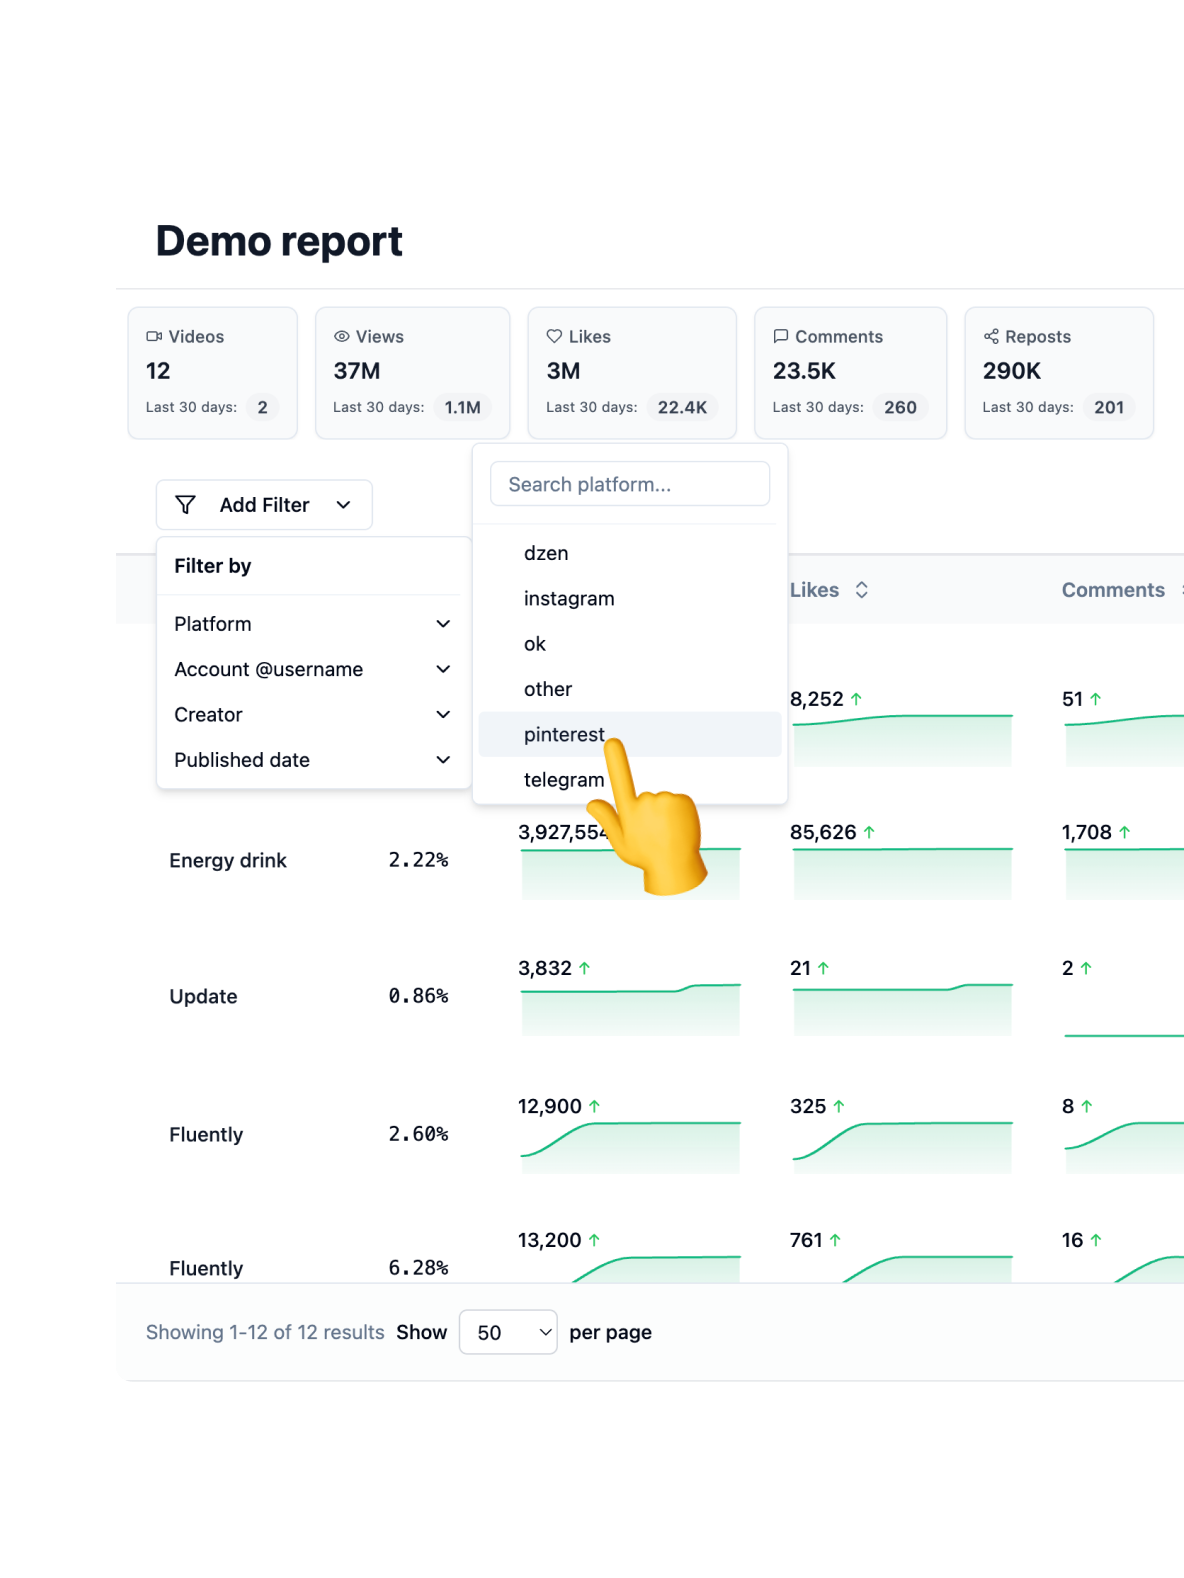Image resolution: width=1184 pixels, height=1578 pixels.
Task: Click the 12,900 views sparkline chart
Action: [630, 1147]
